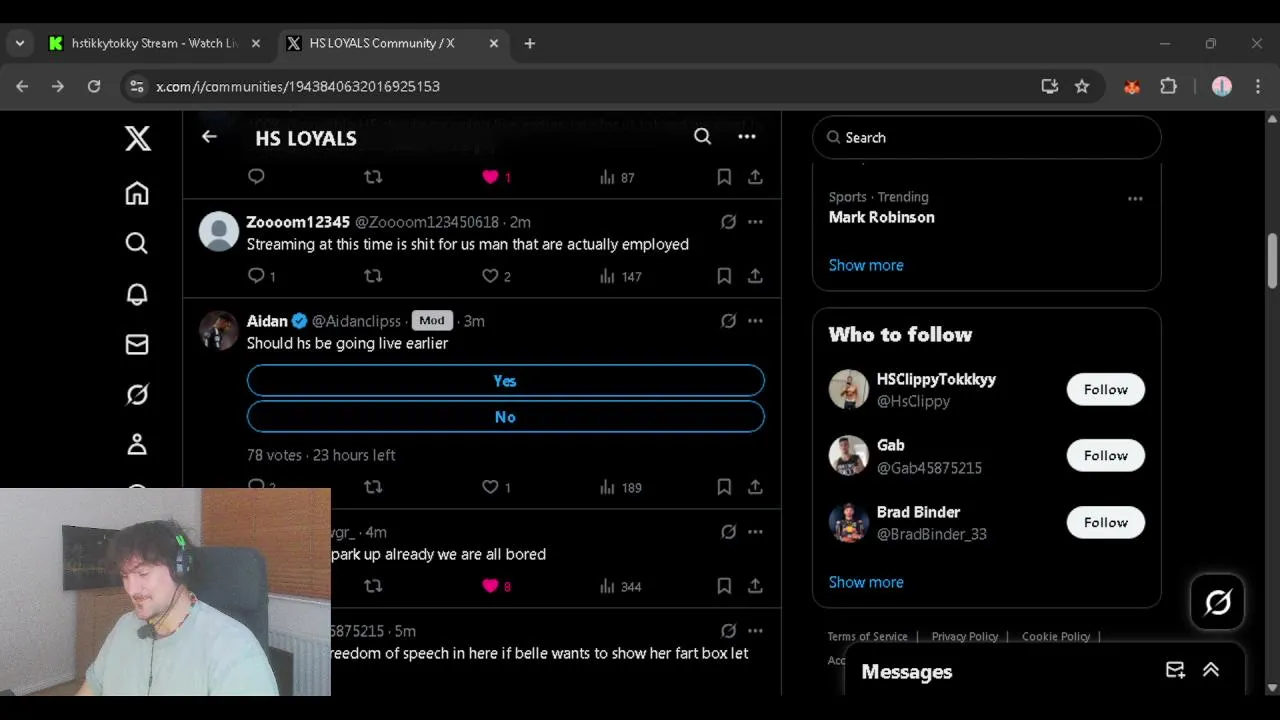Open more menu on Aidan's post

[755, 321]
